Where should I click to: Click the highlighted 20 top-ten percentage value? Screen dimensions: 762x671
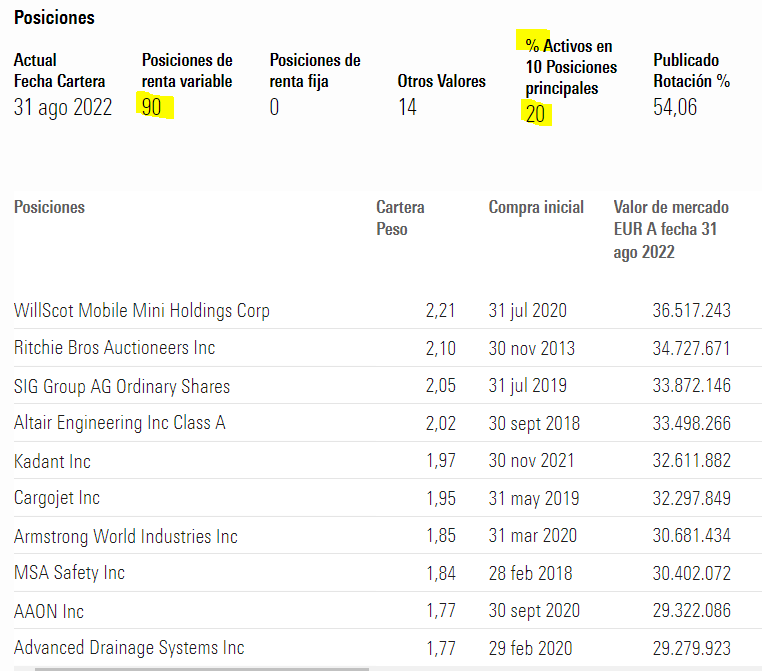tap(536, 114)
